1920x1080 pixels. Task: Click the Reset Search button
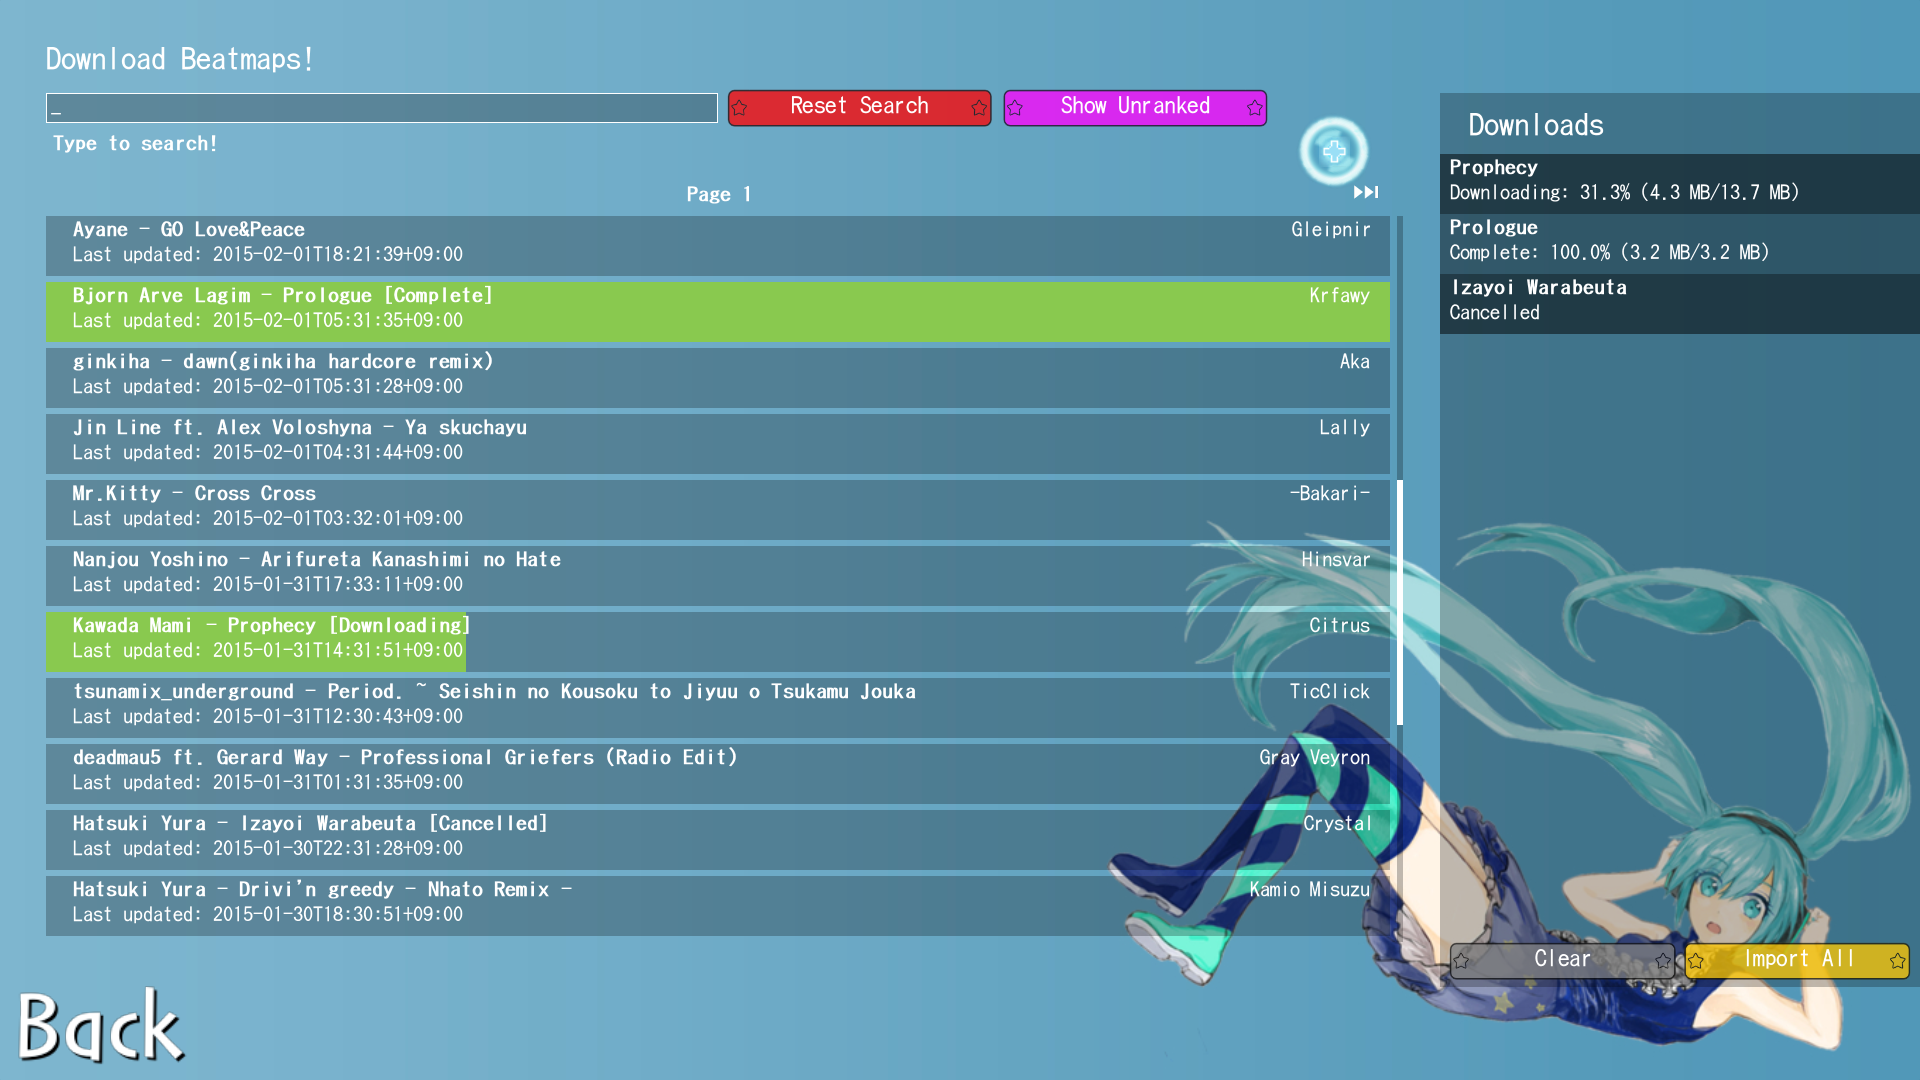click(859, 107)
